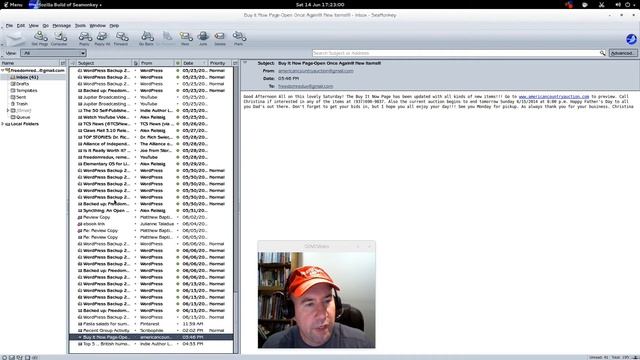Click the webcam video thumbnail

(316, 300)
